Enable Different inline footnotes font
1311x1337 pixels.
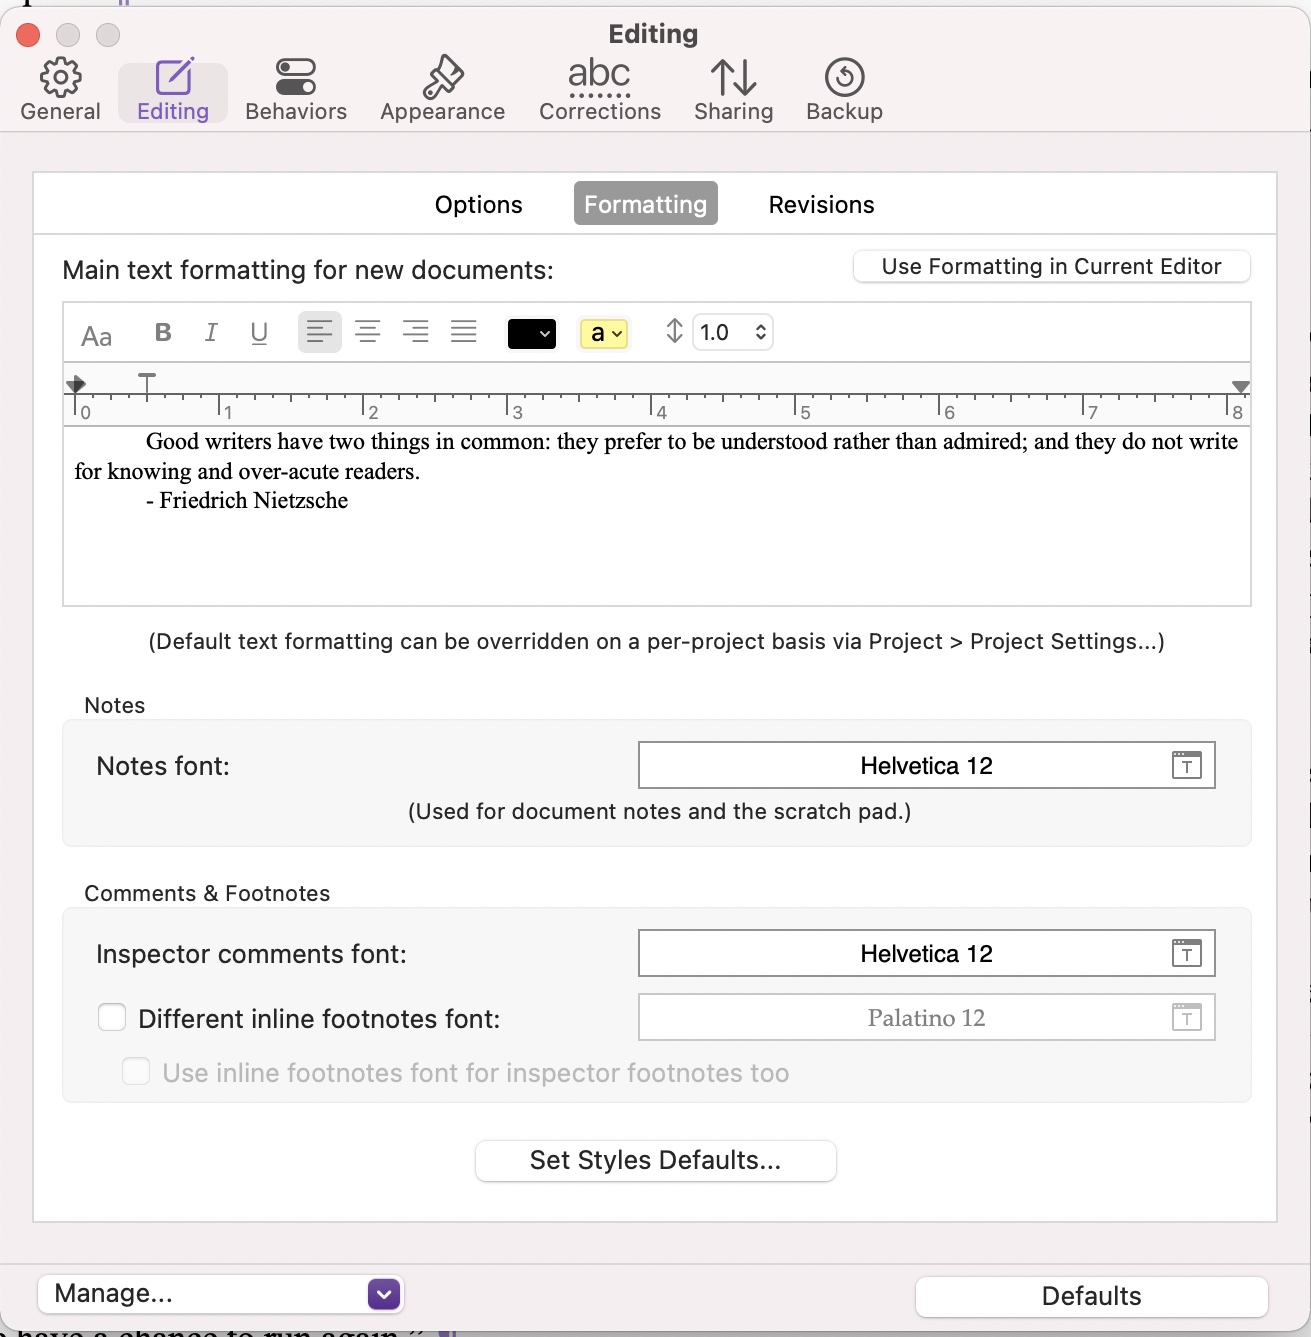[111, 1017]
